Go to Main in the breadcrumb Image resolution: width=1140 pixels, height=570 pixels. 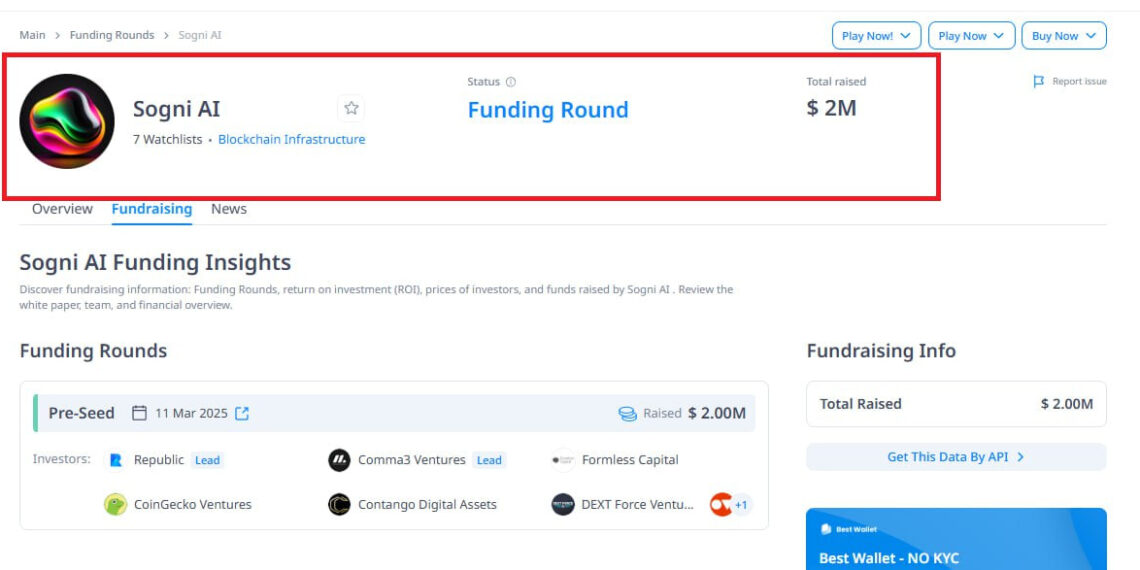(x=32, y=35)
